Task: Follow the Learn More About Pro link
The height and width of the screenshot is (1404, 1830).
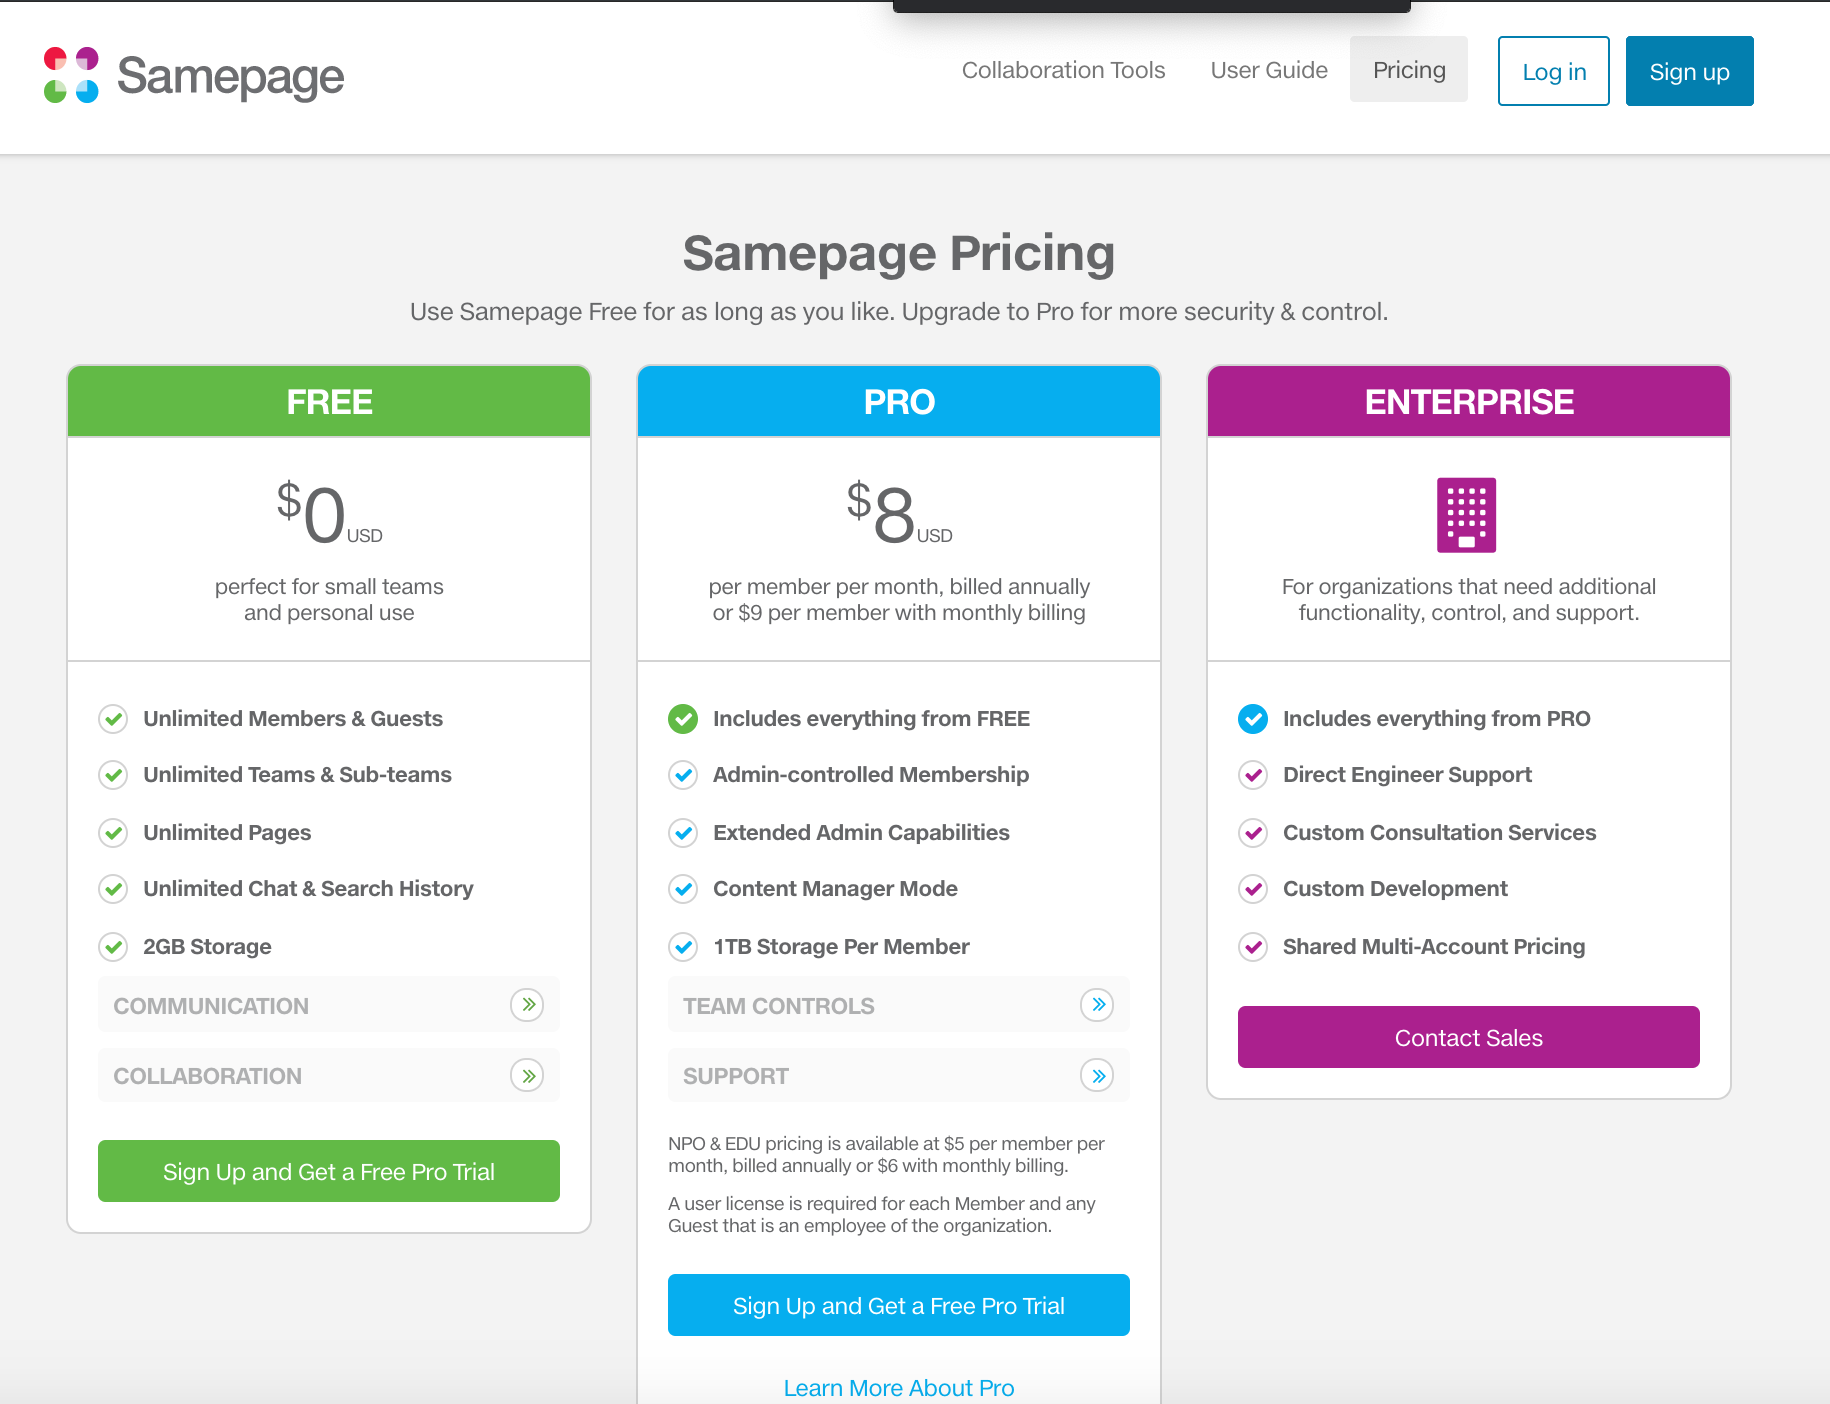Action: click(x=898, y=1388)
